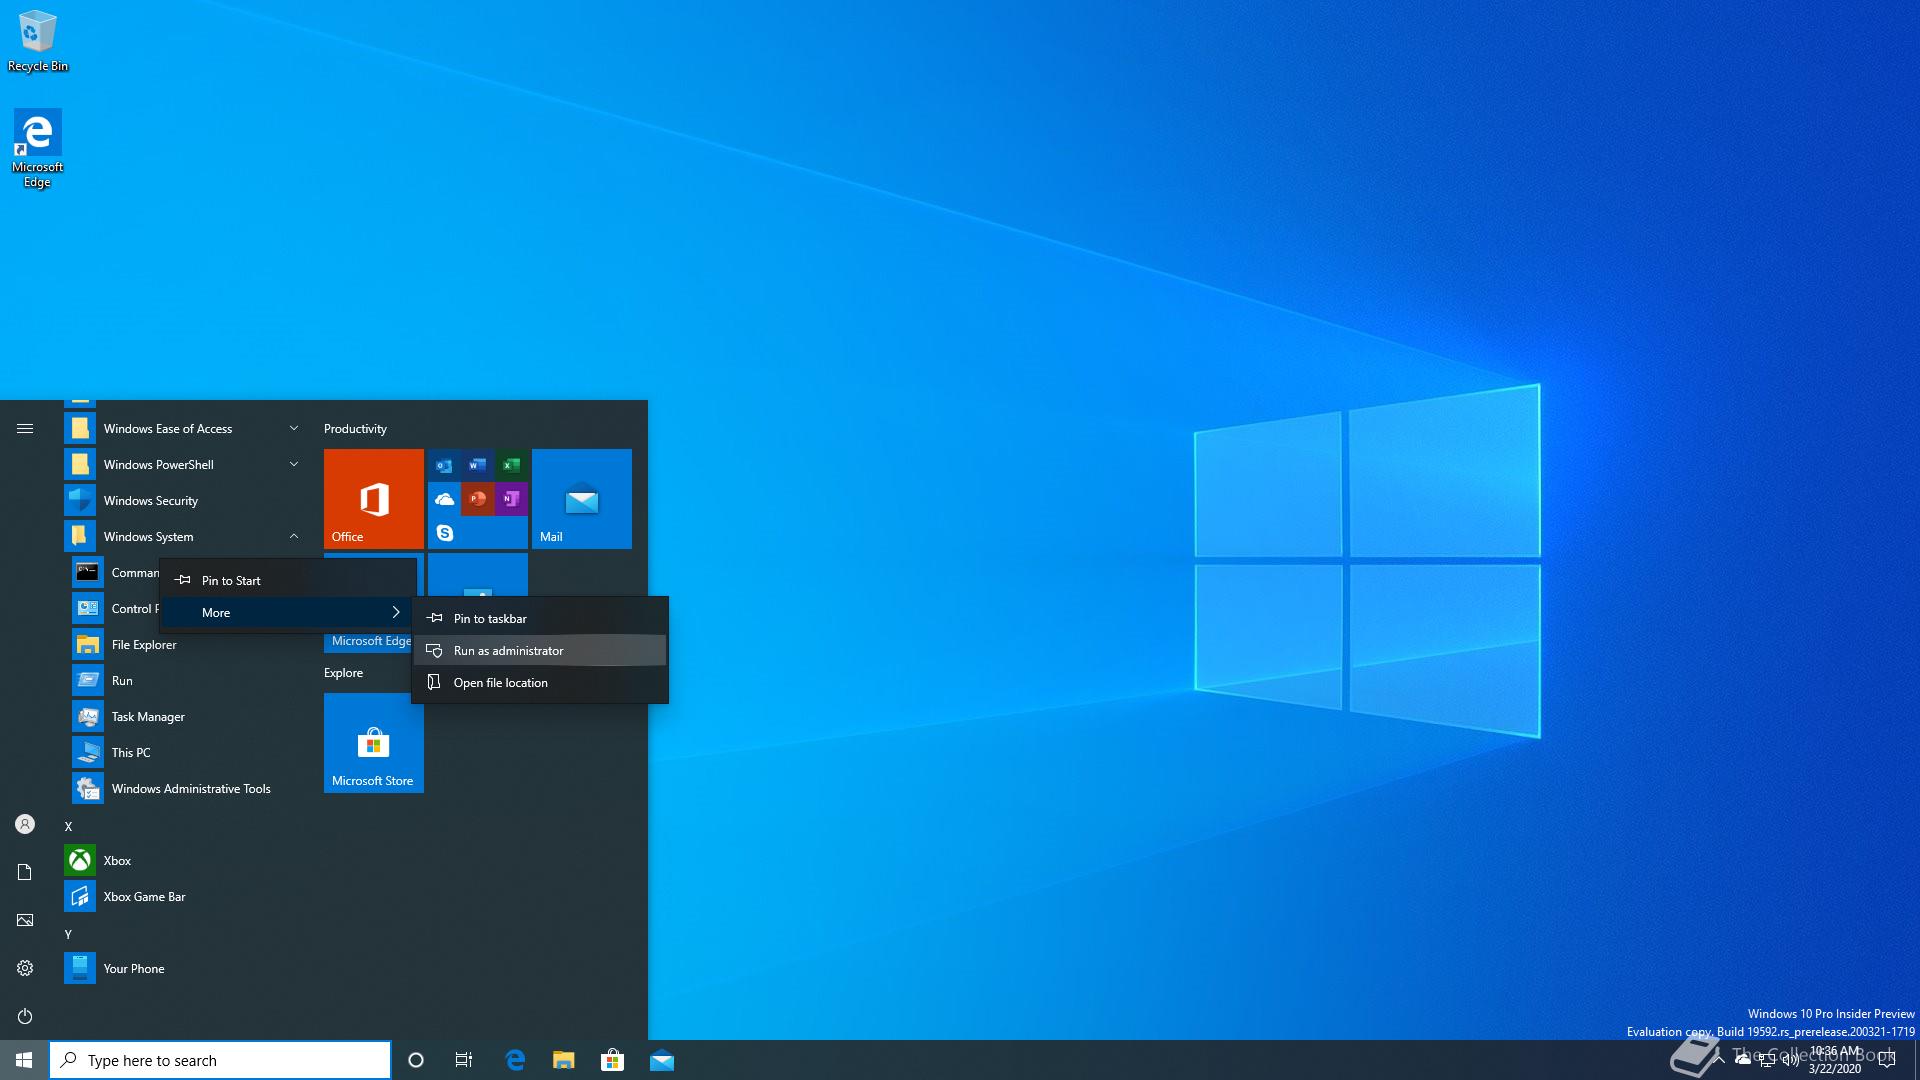Select Pin to taskbar option
The height and width of the screenshot is (1080, 1920).
click(490, 619)
